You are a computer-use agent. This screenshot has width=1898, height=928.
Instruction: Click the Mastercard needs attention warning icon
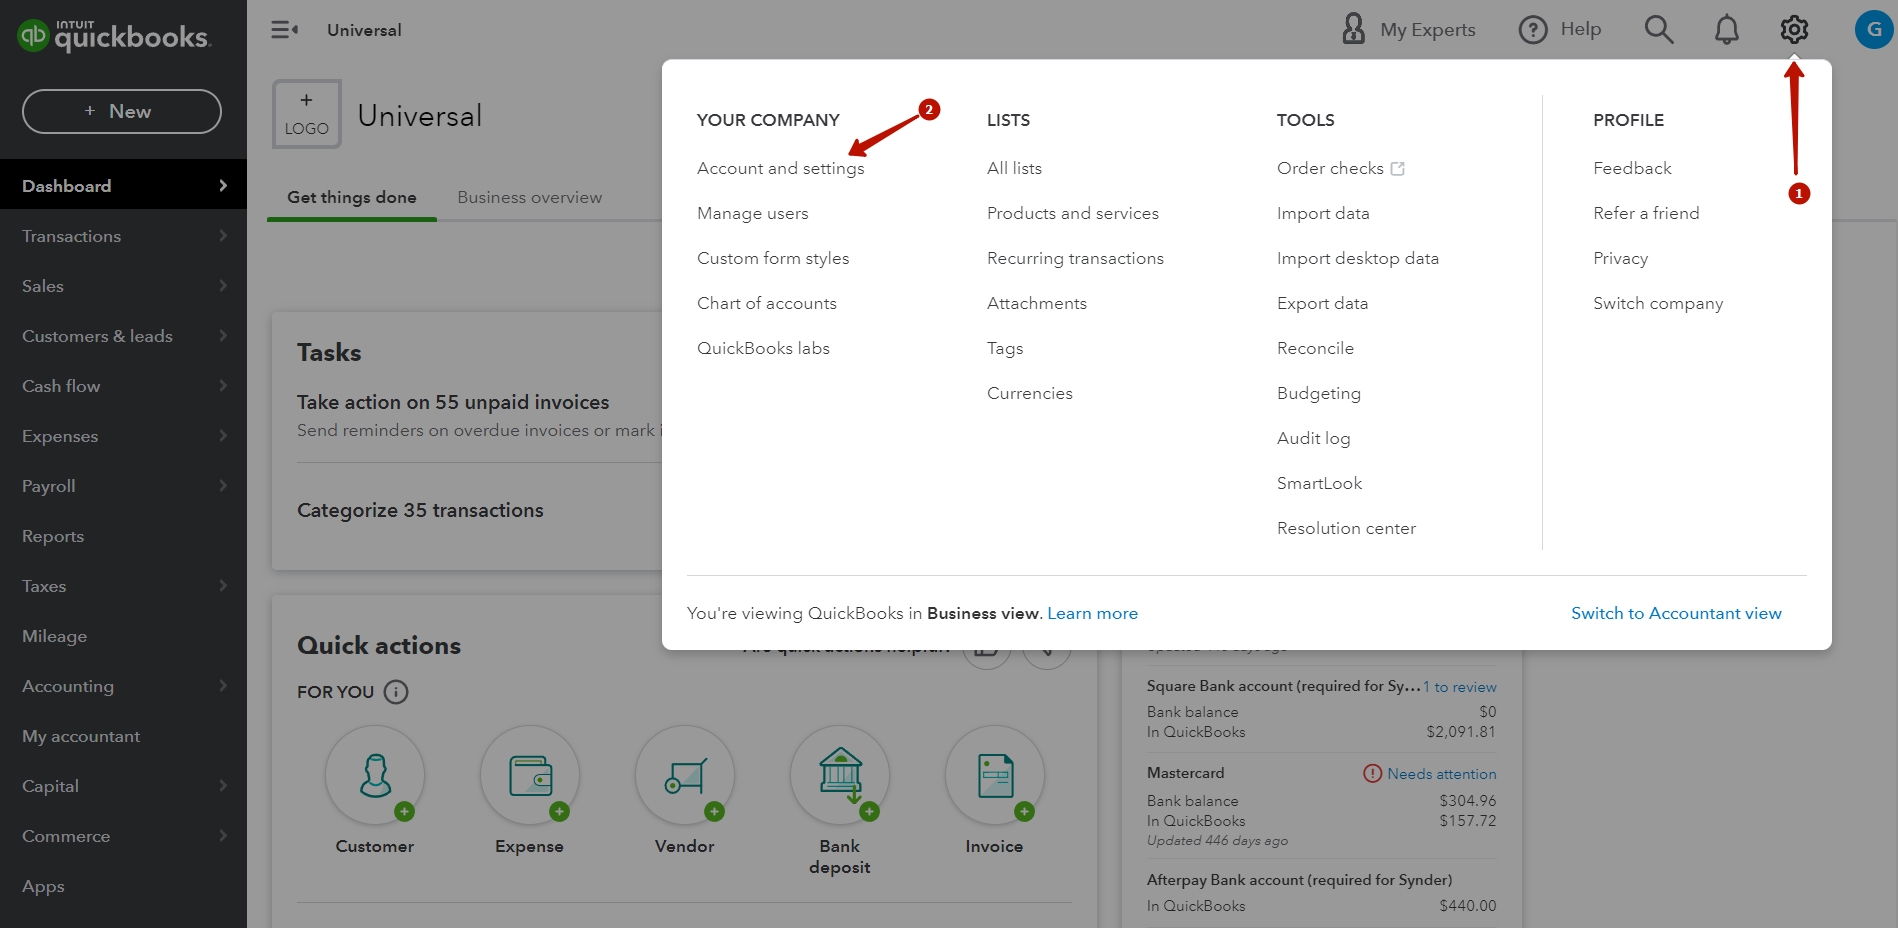pyautogui.click(x=1372, y=774)
